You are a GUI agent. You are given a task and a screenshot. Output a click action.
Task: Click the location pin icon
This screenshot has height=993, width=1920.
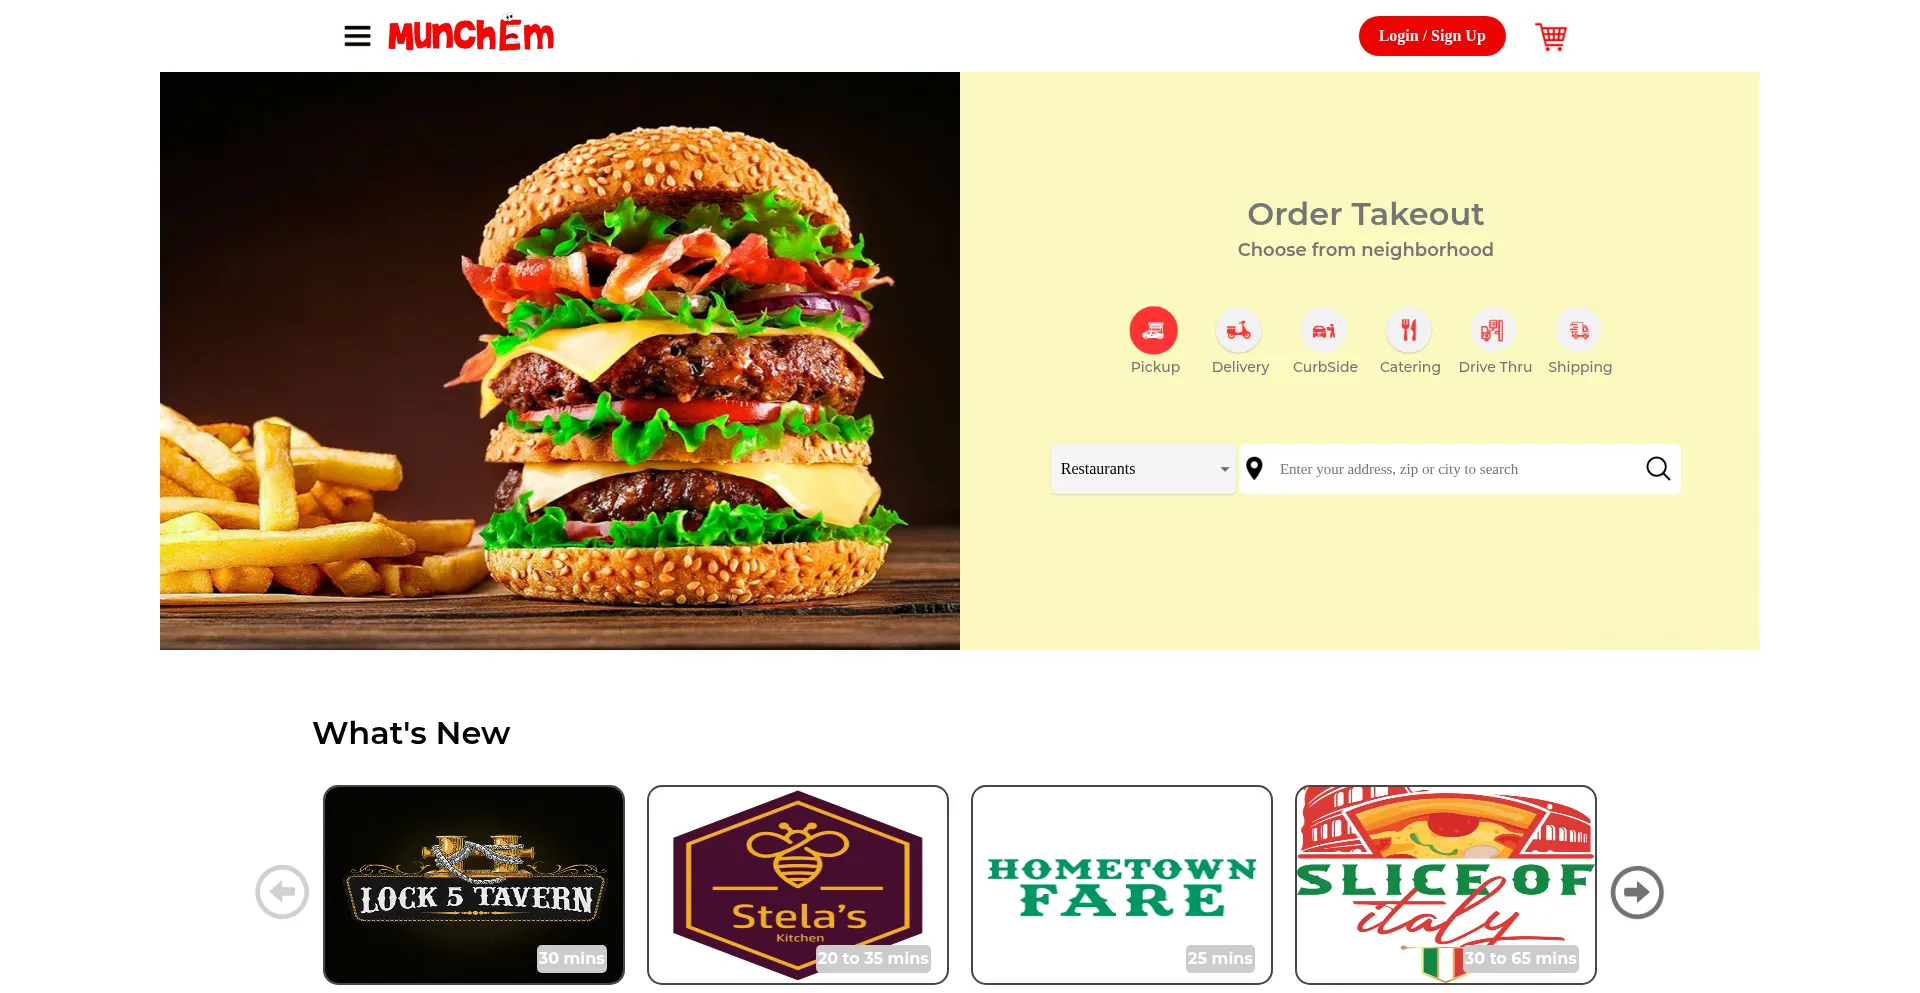coord(1255,468)
